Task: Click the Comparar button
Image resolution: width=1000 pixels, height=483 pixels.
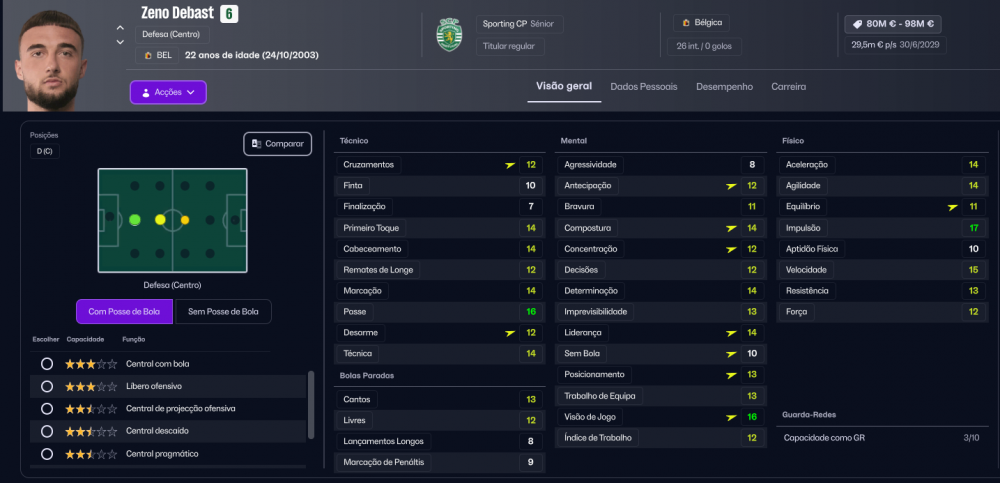Action: click(x=277, y=144)
